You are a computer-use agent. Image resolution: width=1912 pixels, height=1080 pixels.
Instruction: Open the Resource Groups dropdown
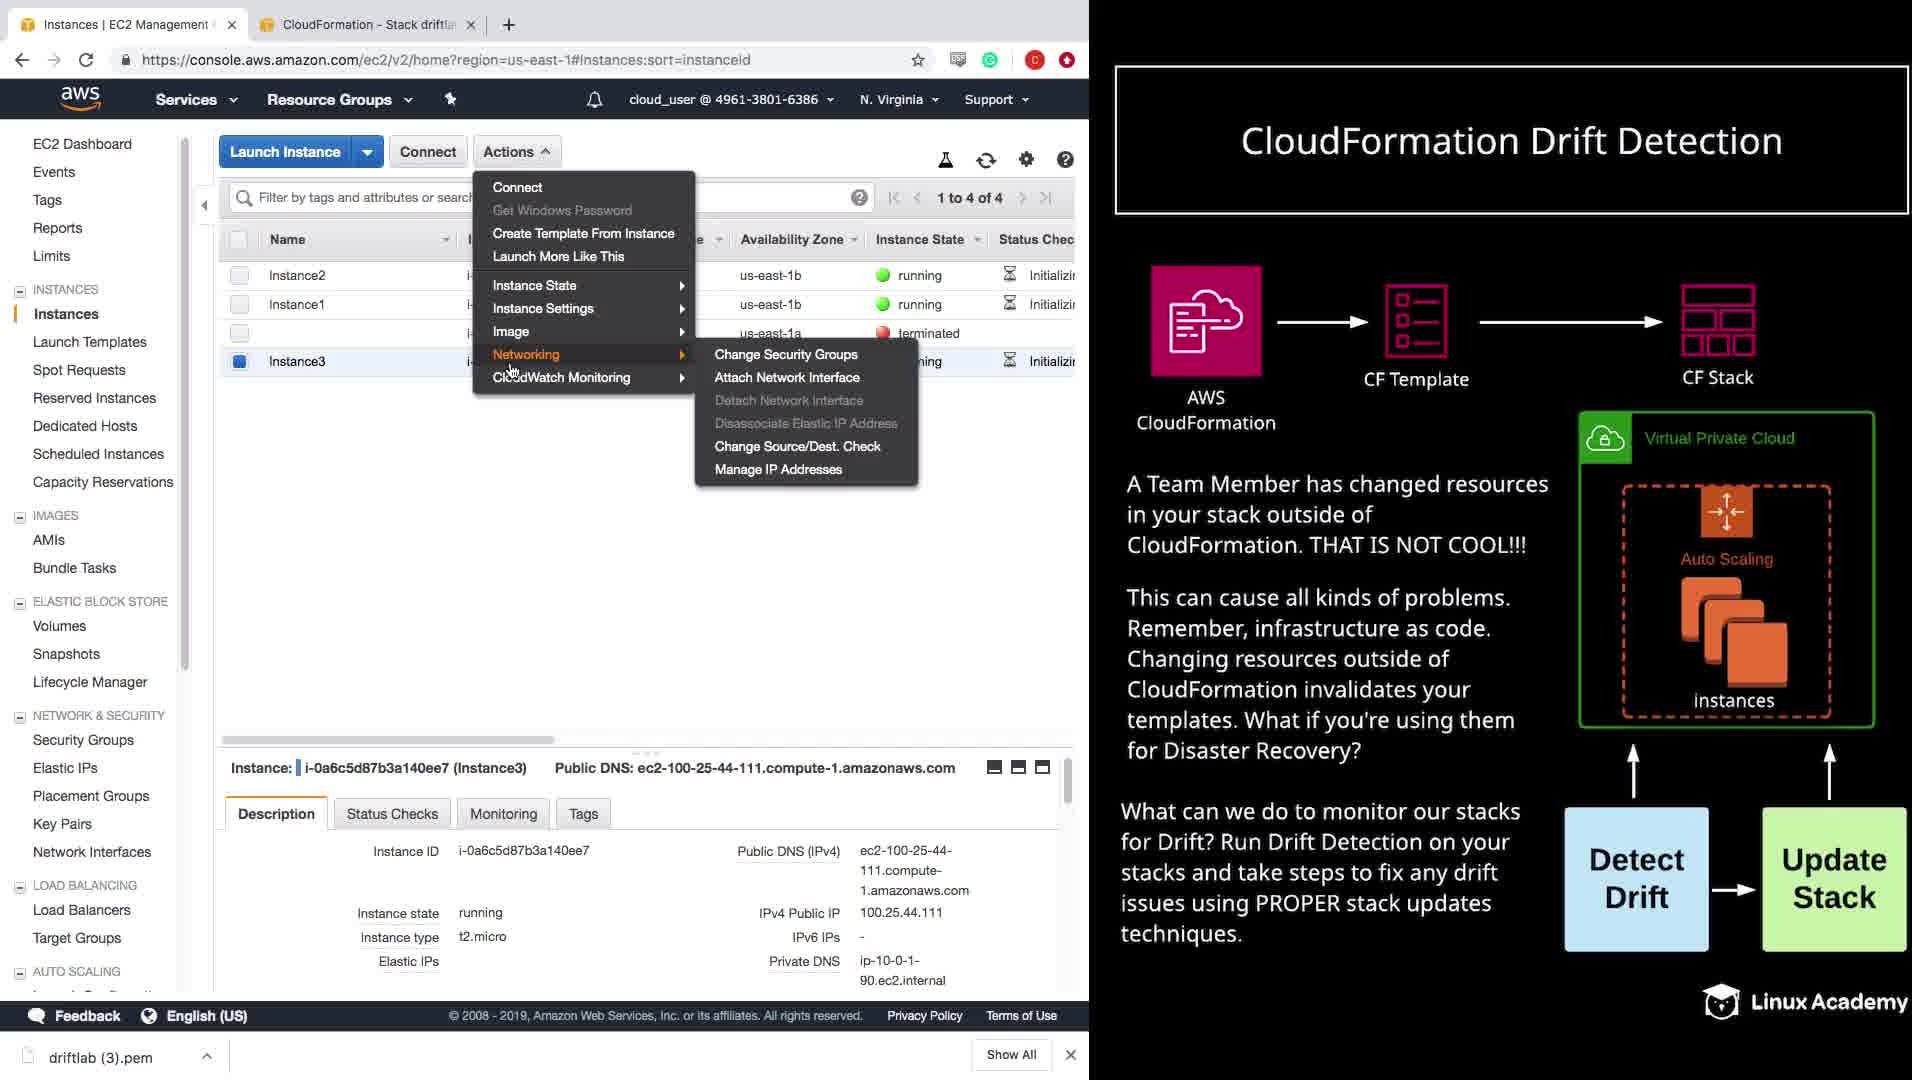pyautogui.click(x=339, y=100)
